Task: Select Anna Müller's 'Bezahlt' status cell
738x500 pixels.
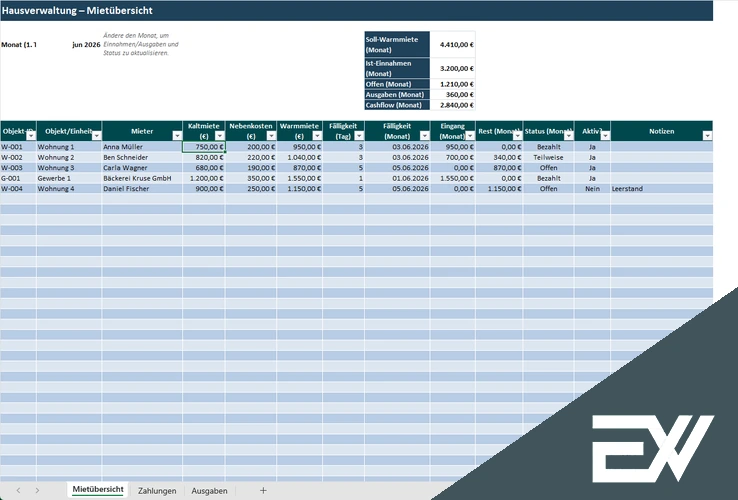Action: coord(548,147)
